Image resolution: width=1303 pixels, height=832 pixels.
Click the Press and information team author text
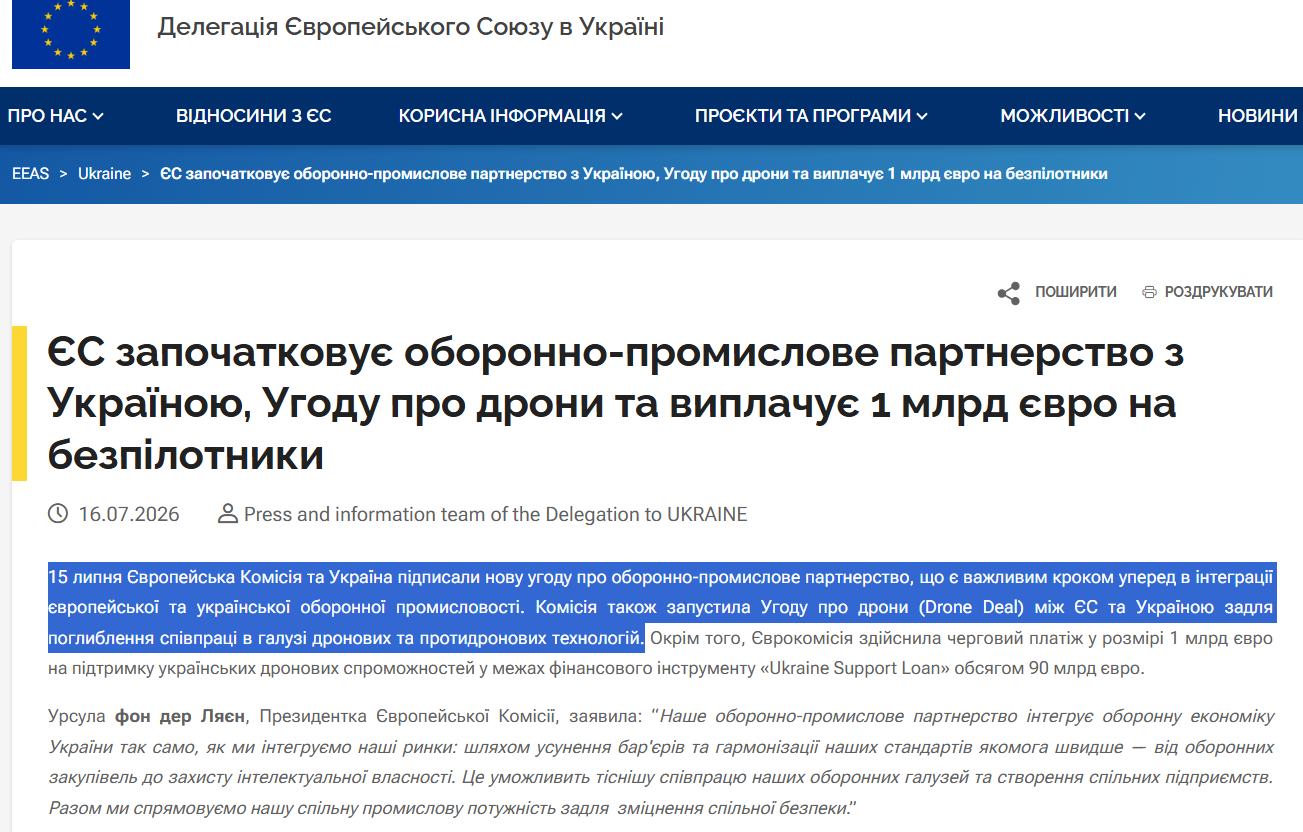496,514
